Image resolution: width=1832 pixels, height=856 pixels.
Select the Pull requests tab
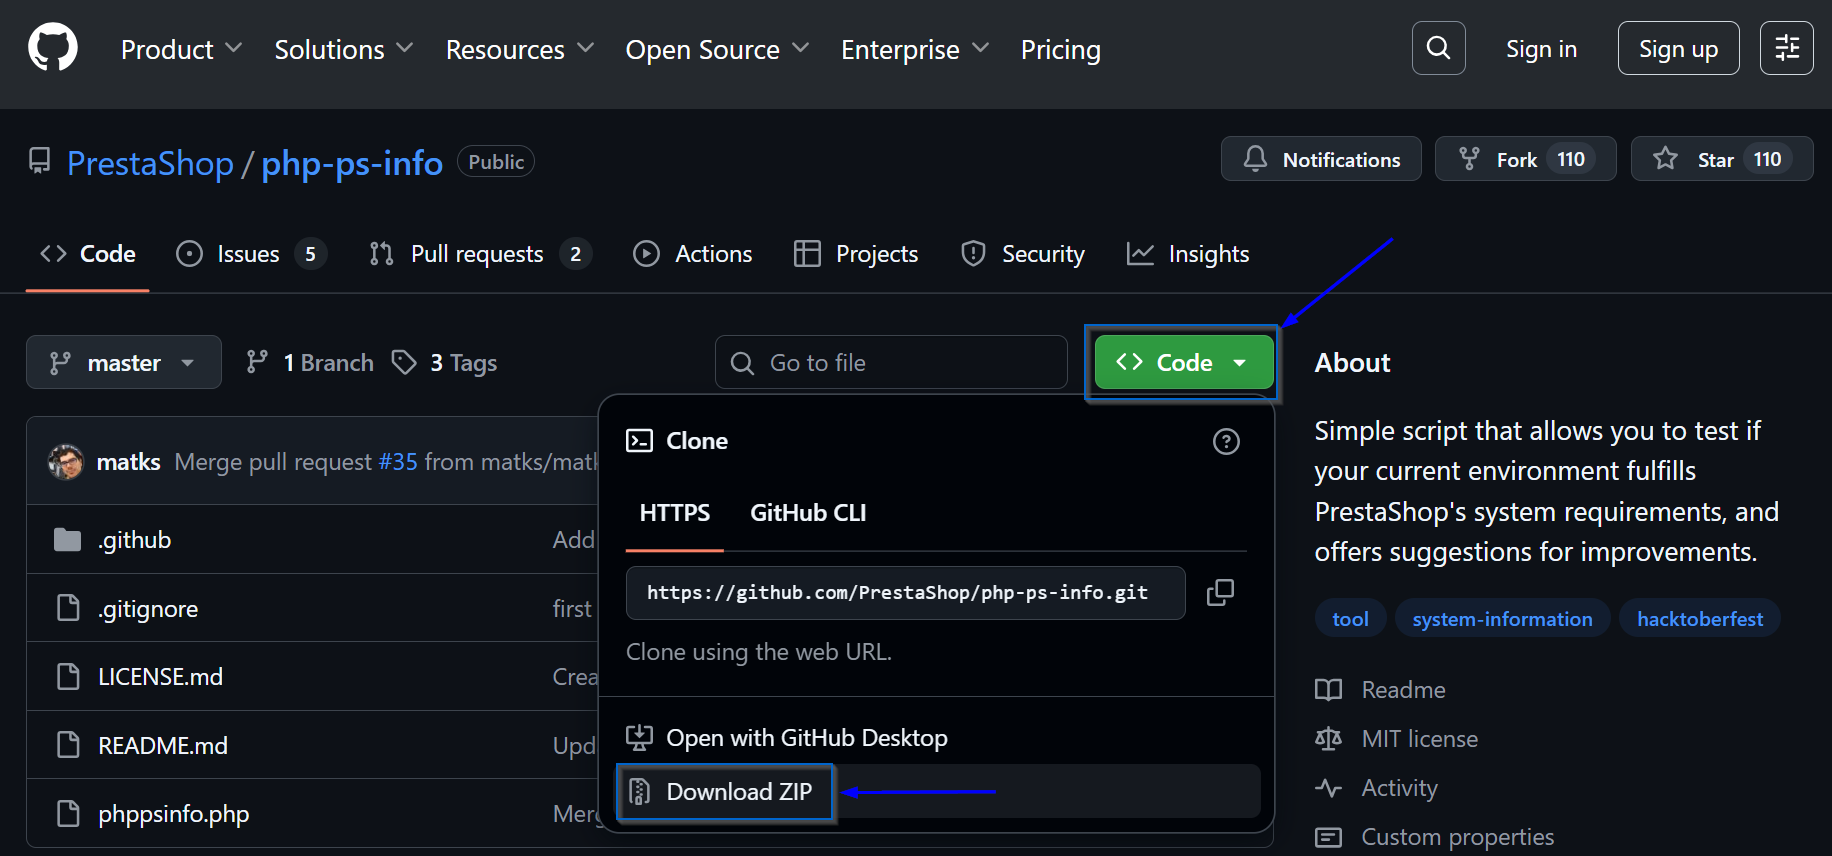(x=478, y=255)
